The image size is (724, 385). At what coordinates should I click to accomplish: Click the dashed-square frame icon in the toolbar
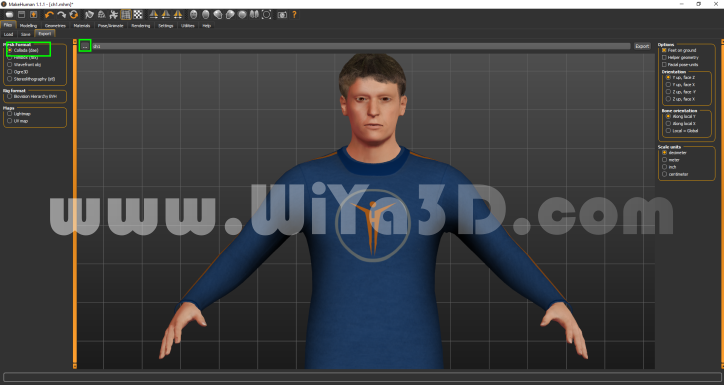pos(266,15)
